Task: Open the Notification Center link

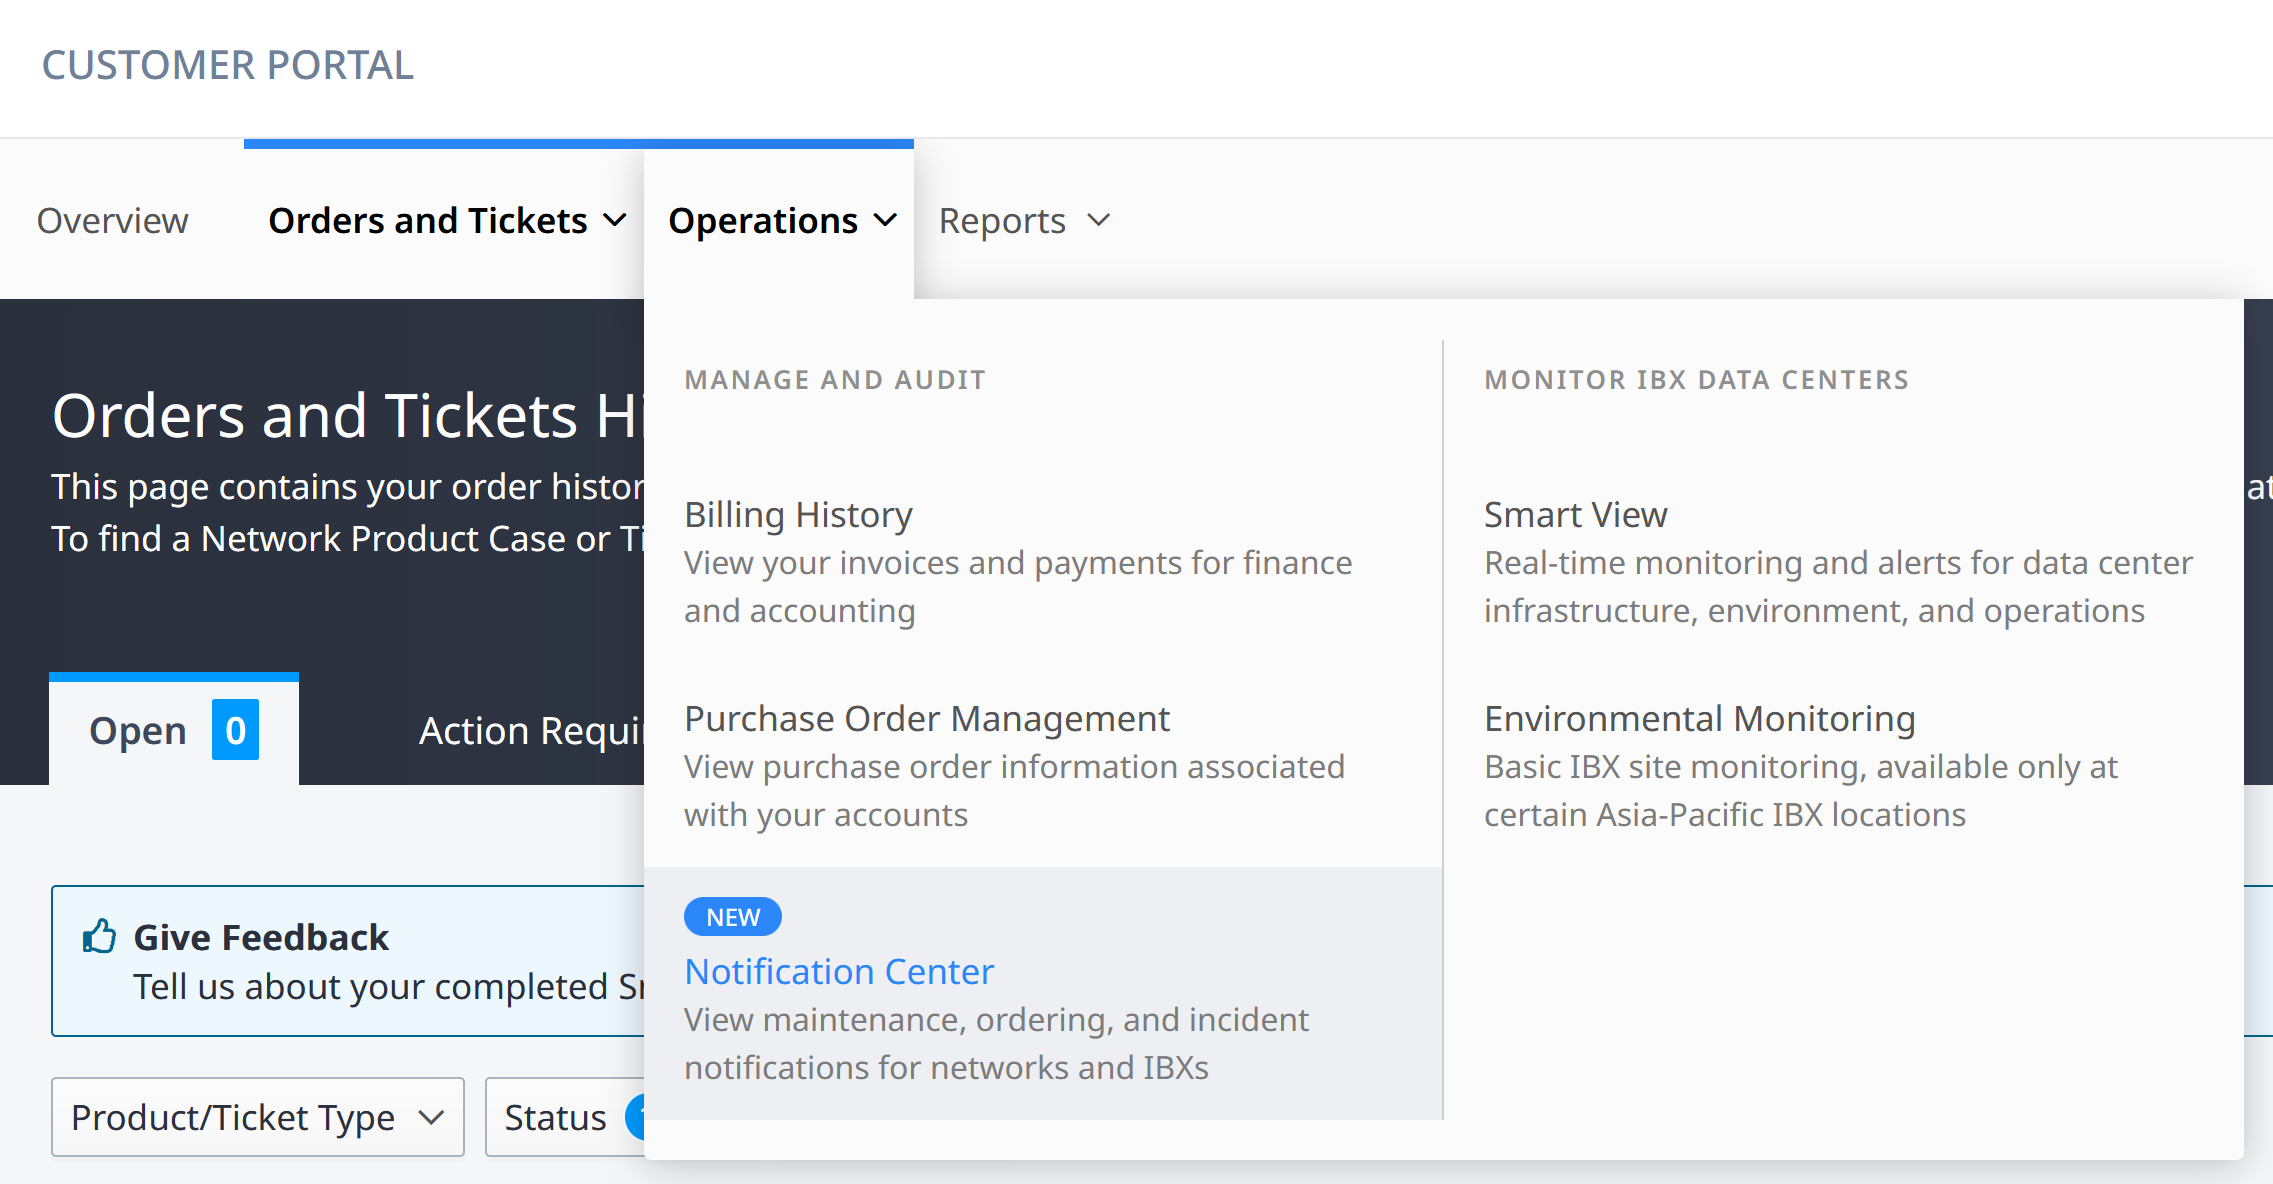Action: coord(839,972)
